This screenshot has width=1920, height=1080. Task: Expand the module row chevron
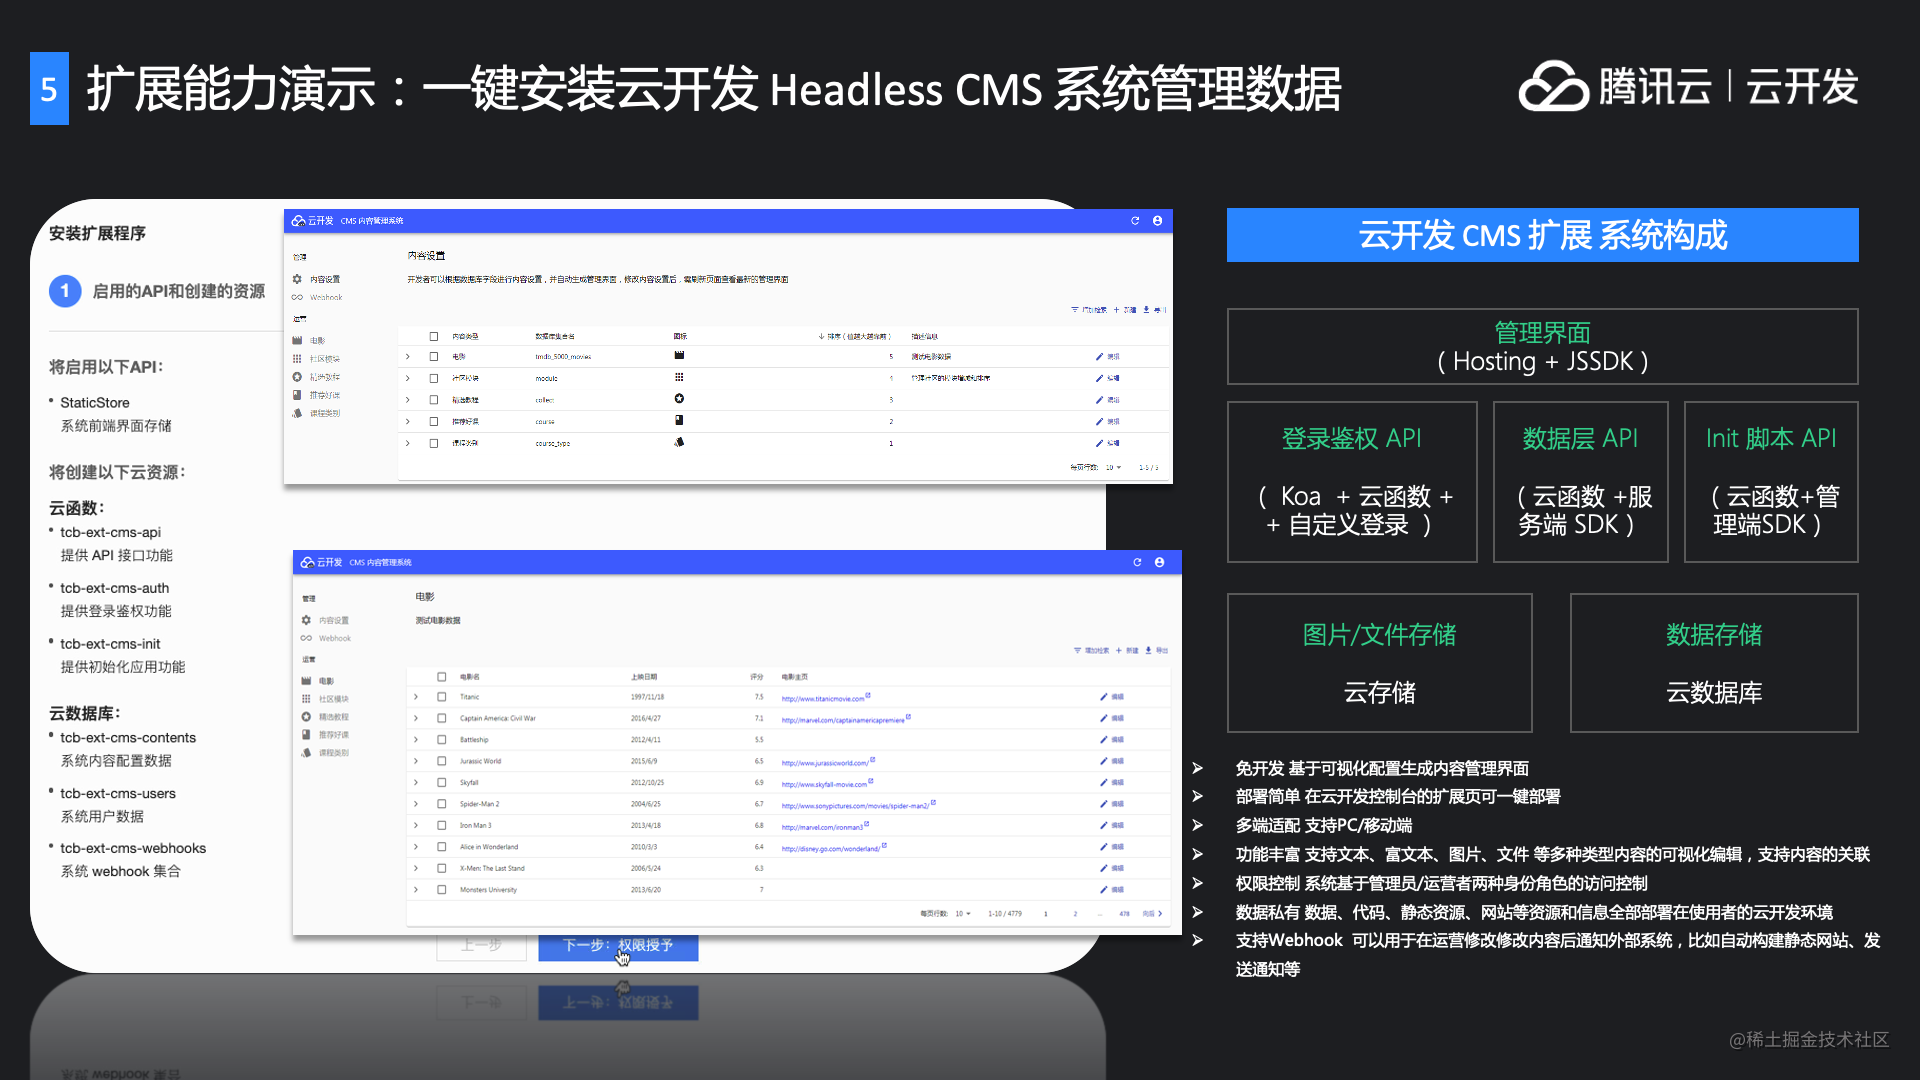click(408, 379)
